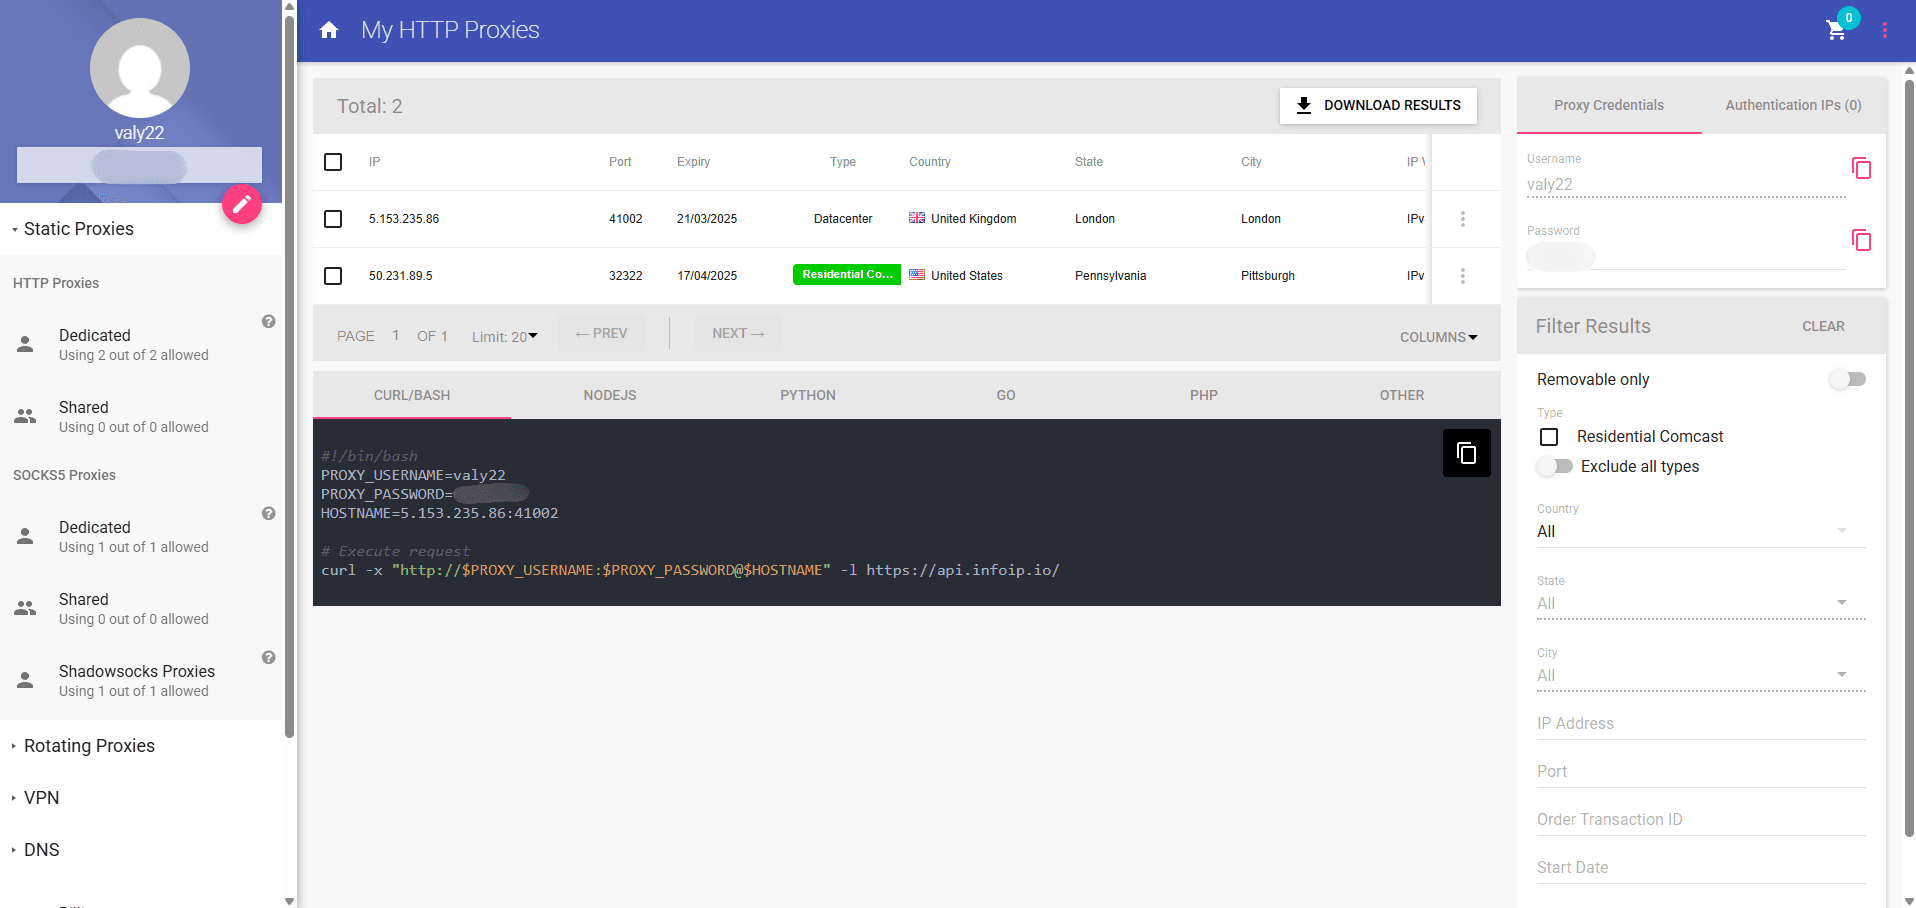Select the checkbox for proxy 50.231.89.5
This screenshot has height=908, width=1916.
(333, 275)
